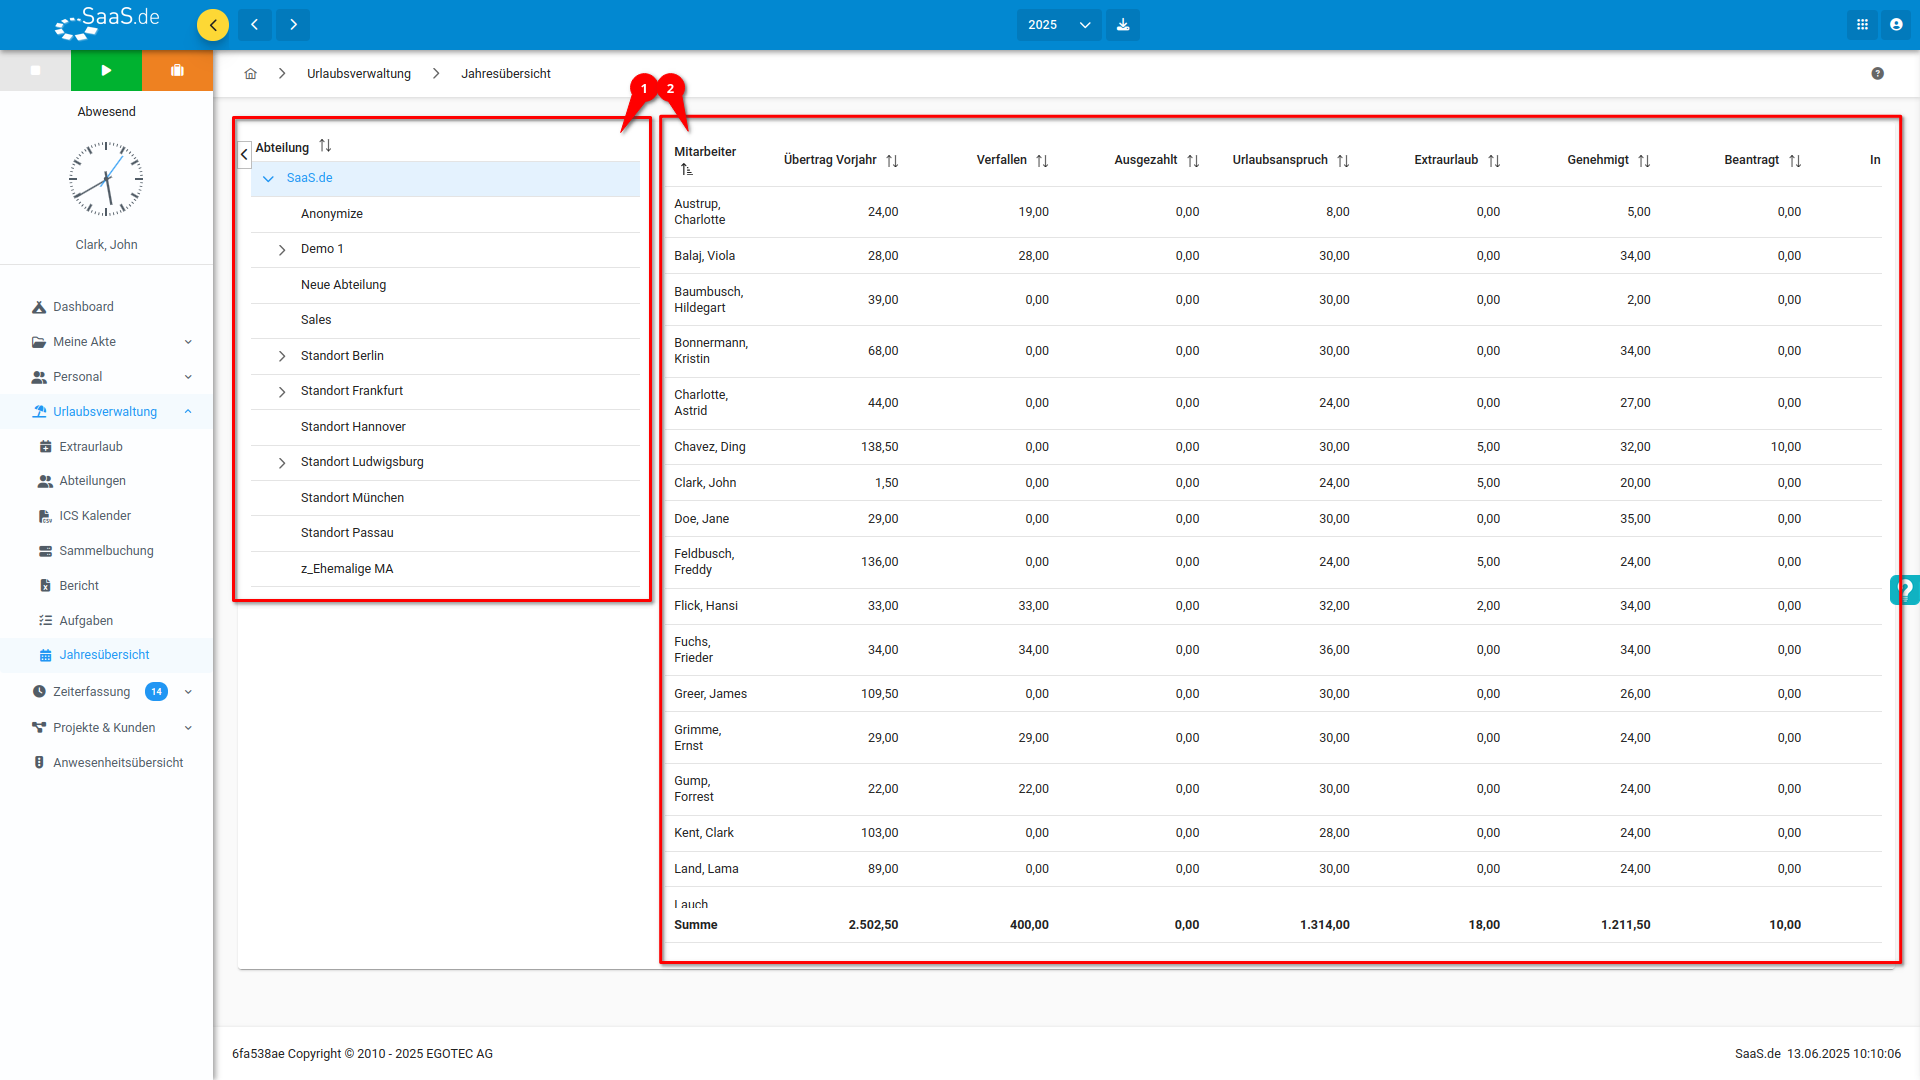1920x1080 pixels.
Task: Sort by Verfallen column
Action: [1042, 161]
